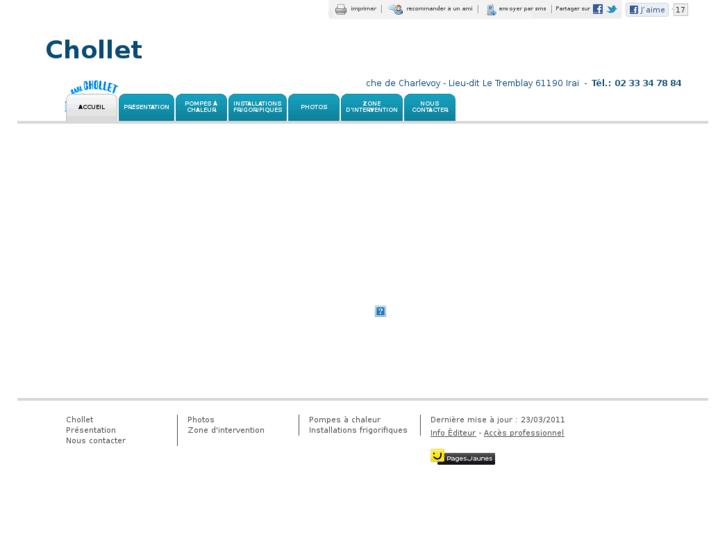Screen dimensions: 727x545
Task: Click the imprimer text link
Action: click(364, 9)
